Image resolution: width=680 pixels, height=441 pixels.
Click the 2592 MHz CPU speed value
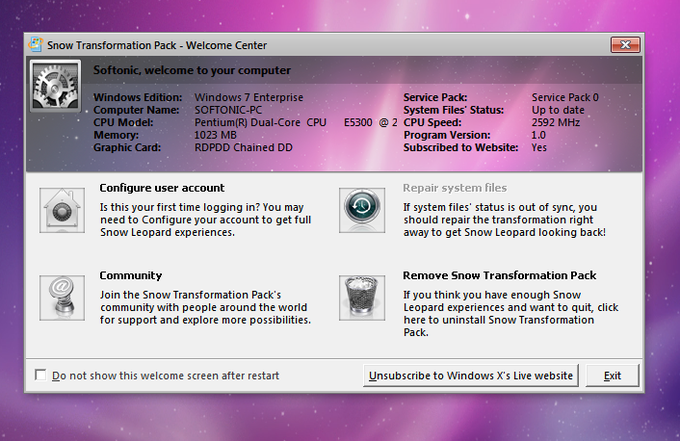[556, 122]
